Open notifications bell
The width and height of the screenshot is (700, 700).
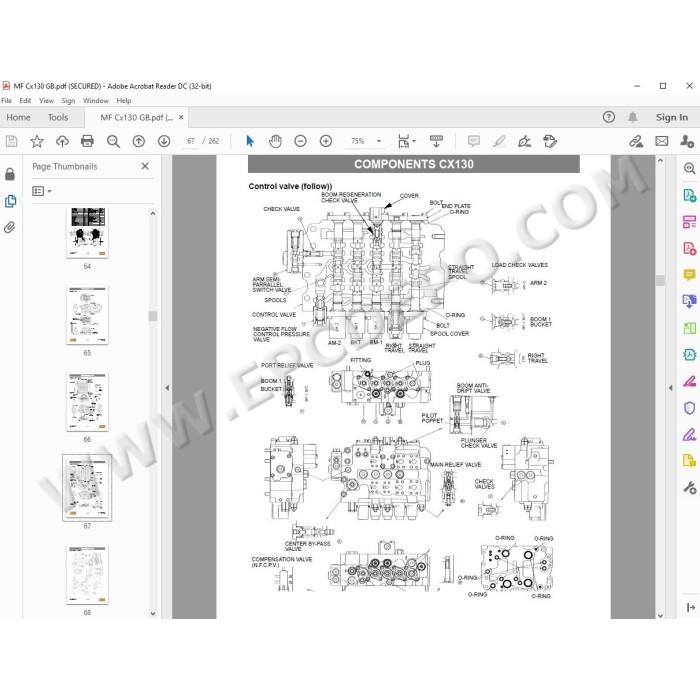pyautogui.click(x=633, y=117)
